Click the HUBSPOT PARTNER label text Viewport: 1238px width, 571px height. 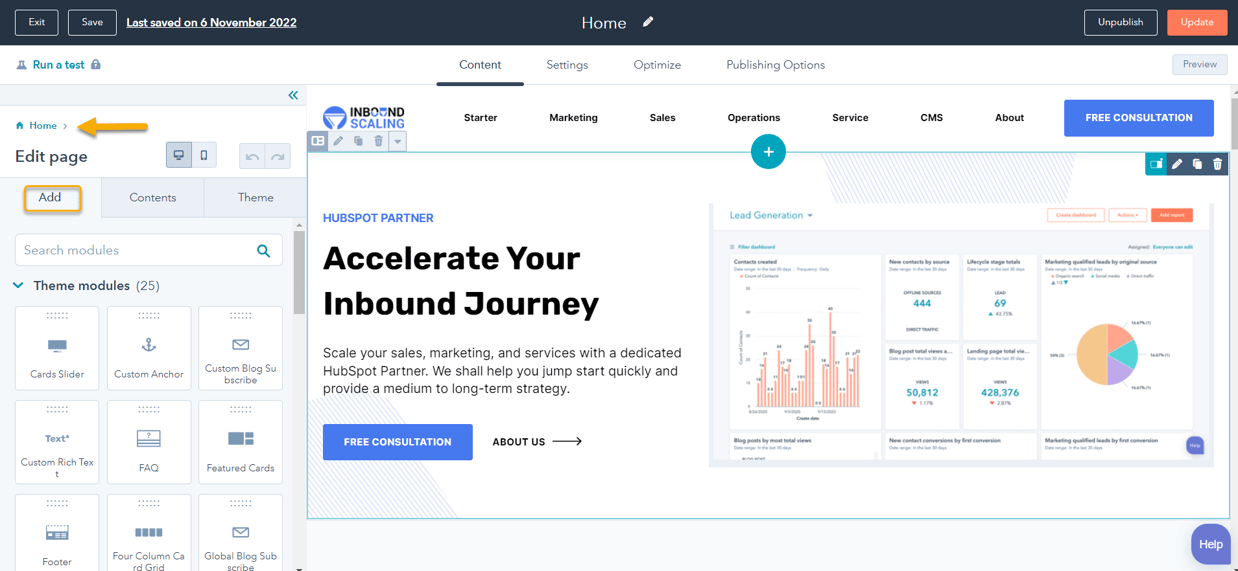(378, 218)
